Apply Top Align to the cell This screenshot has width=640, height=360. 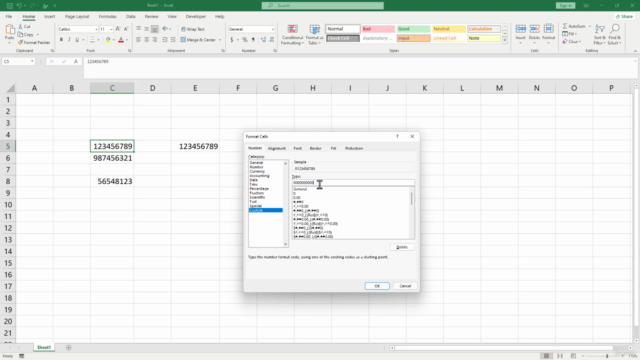(x=139, y=29)
